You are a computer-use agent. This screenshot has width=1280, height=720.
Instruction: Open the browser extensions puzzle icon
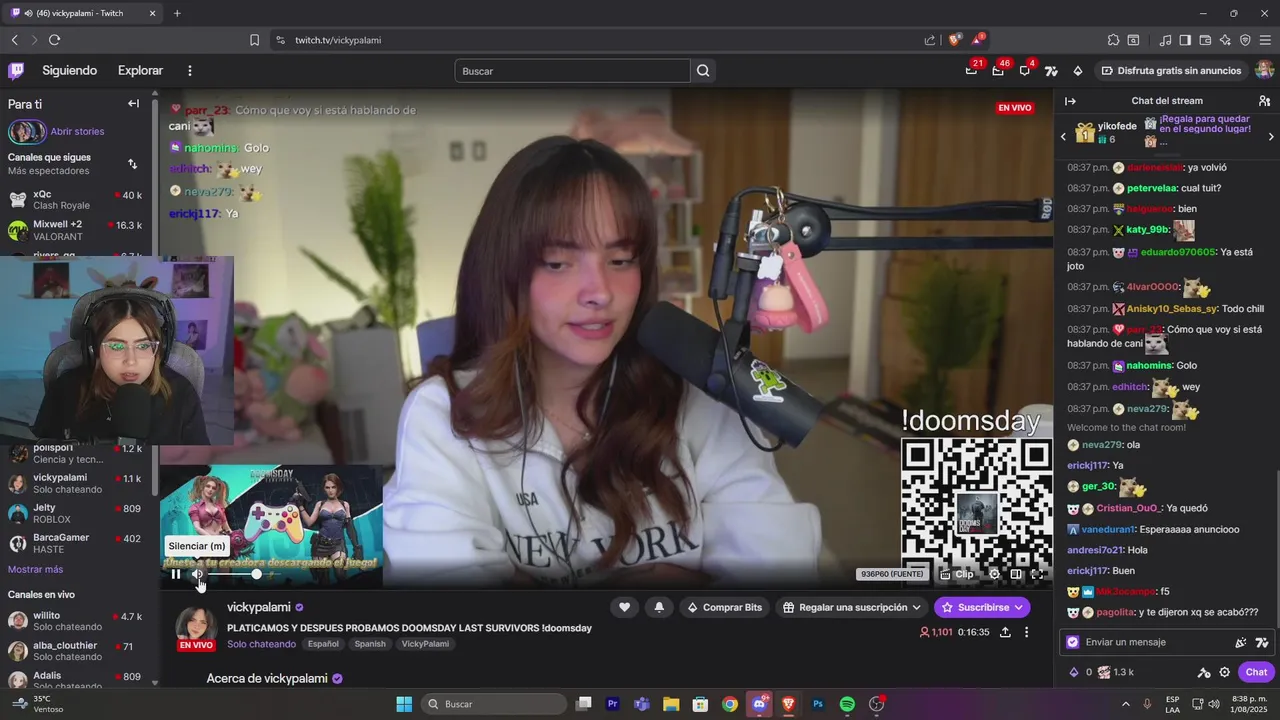(1113, 40)
